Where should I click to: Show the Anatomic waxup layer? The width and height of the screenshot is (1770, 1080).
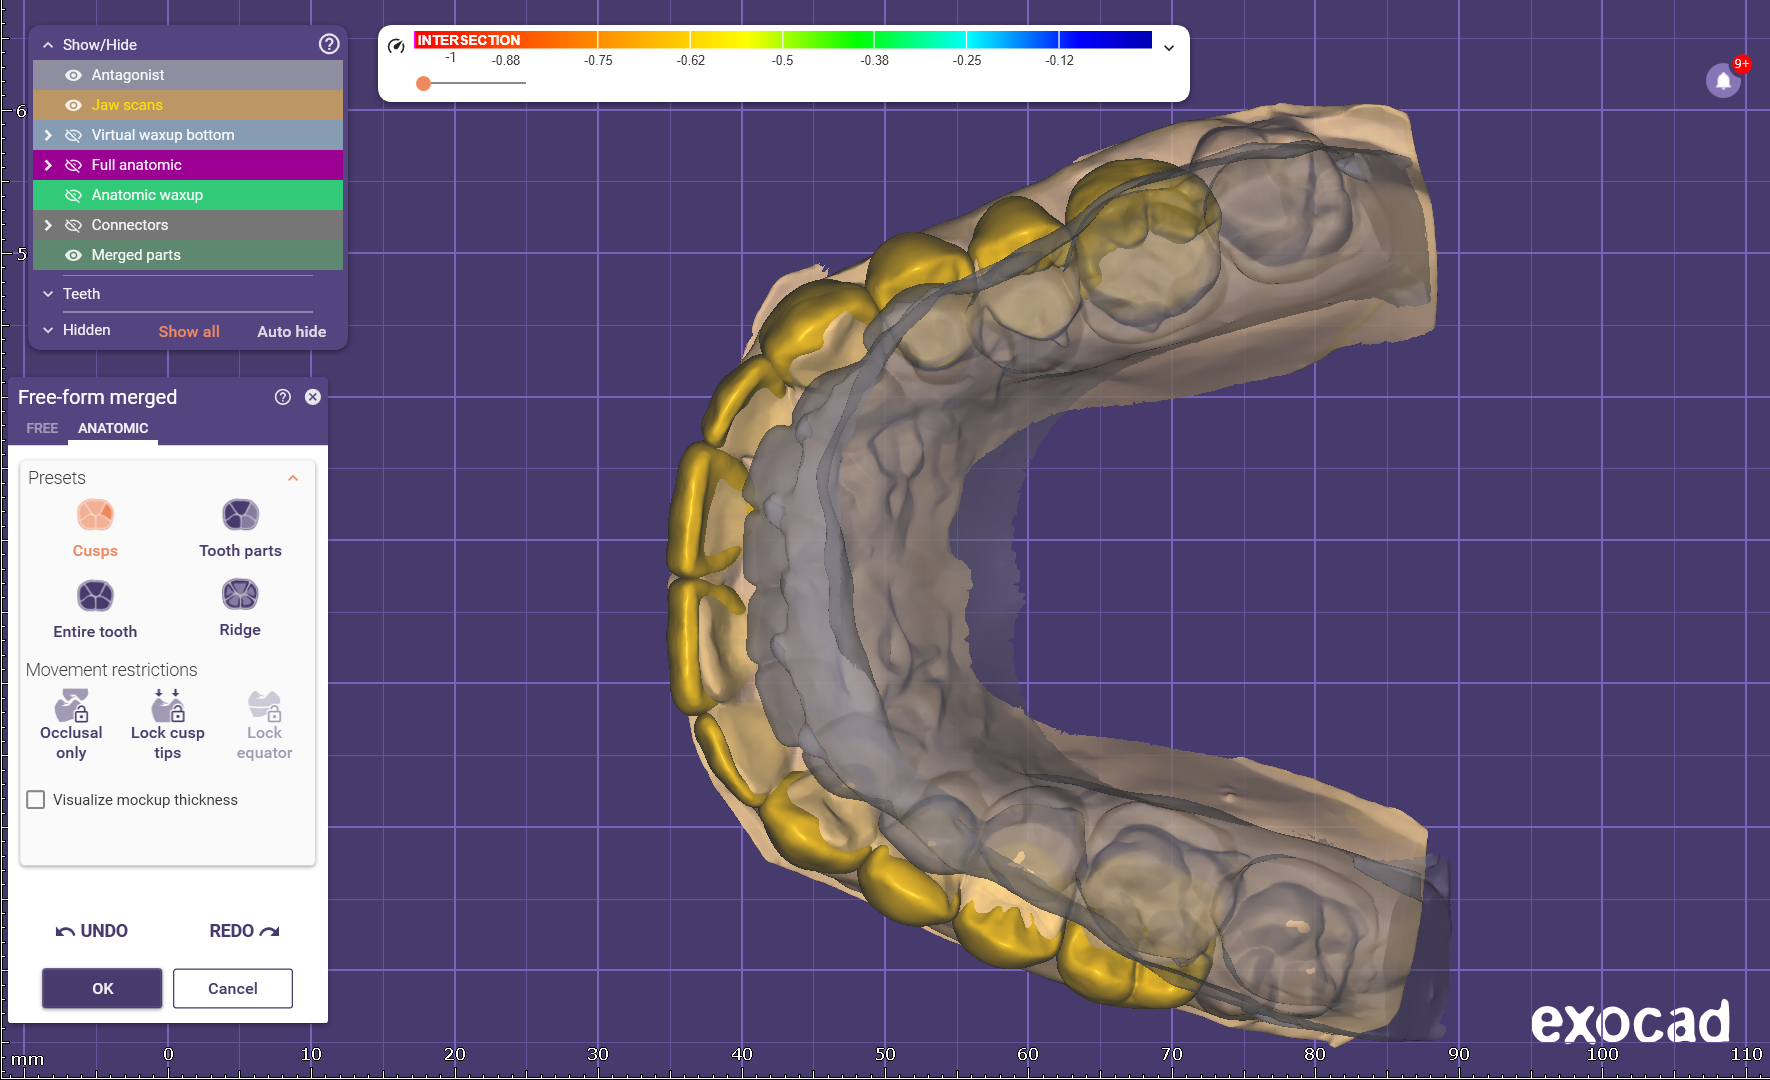click(73, 195)
